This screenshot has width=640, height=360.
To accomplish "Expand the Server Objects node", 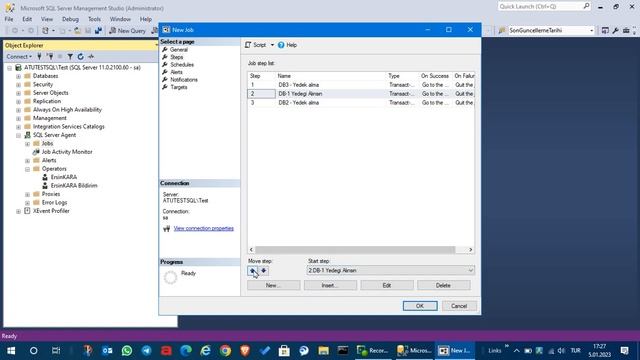I will 18,93.
